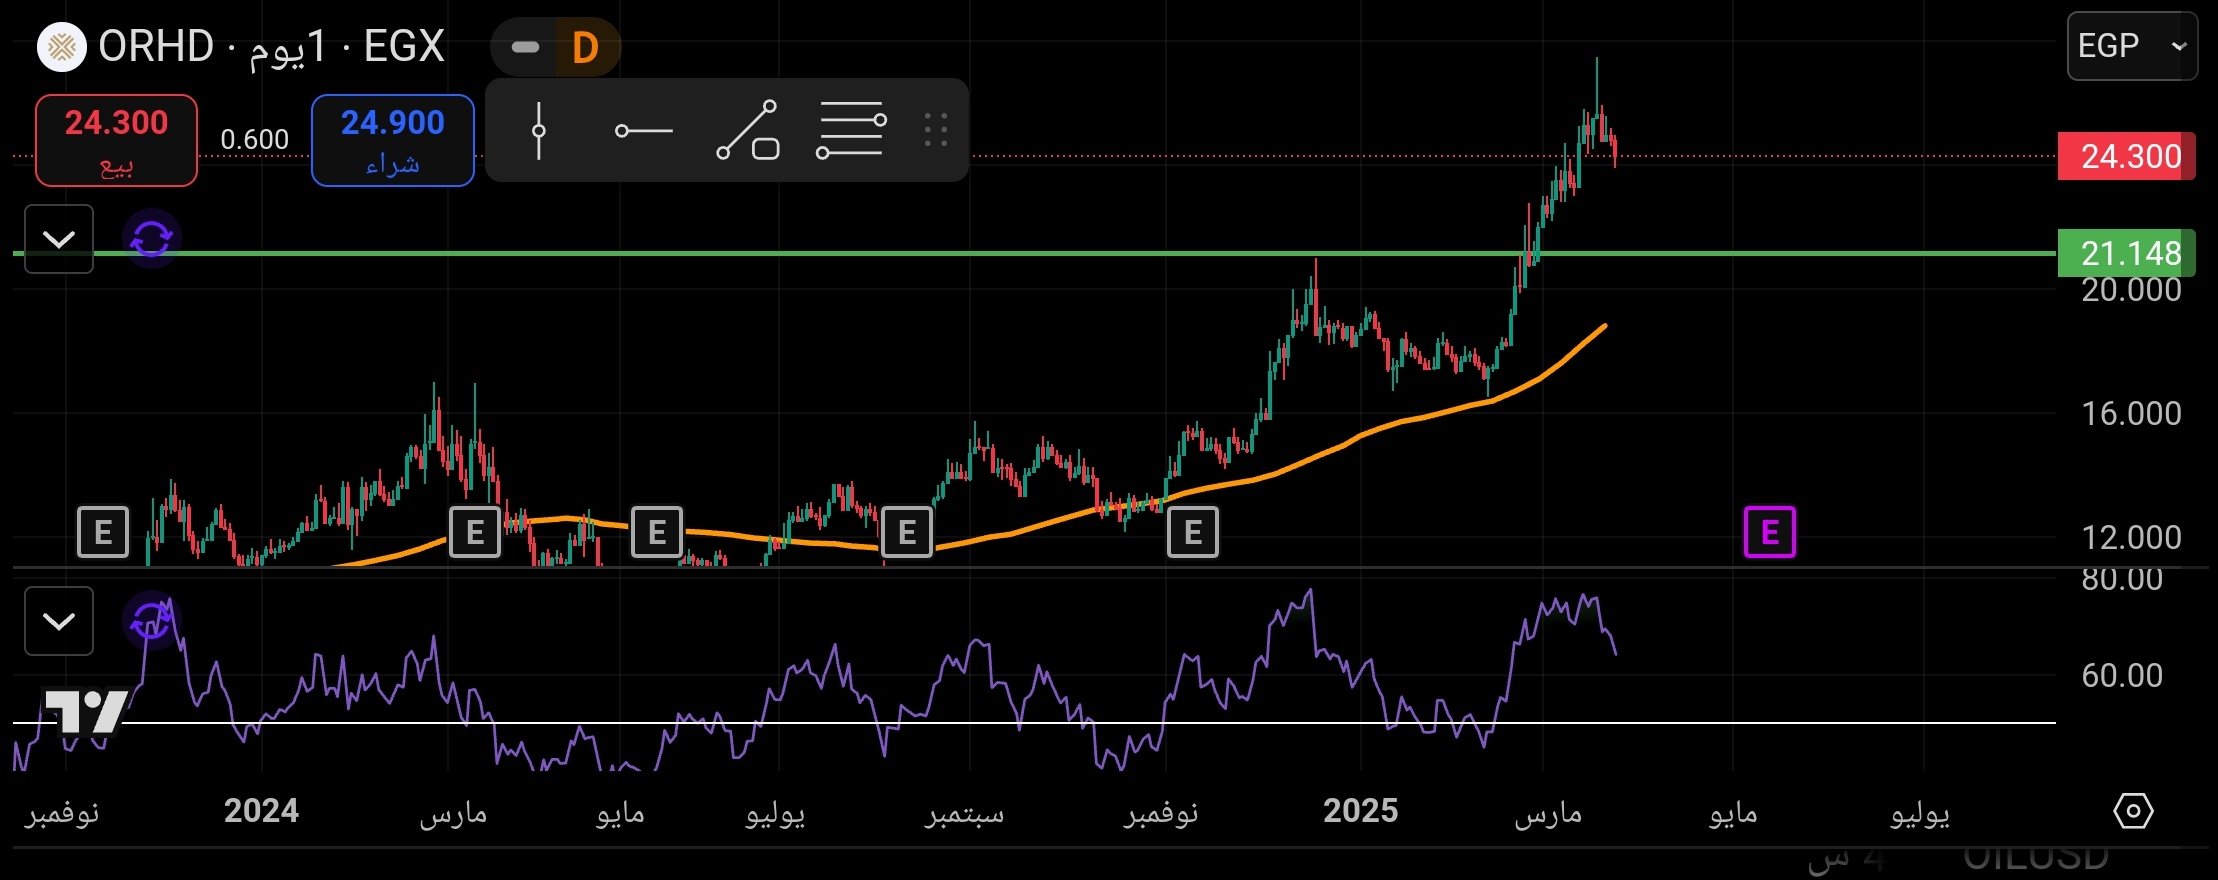Open the purple future earnings marker
Viewport: 2218px width, 880px height.
pos(1769,532)
